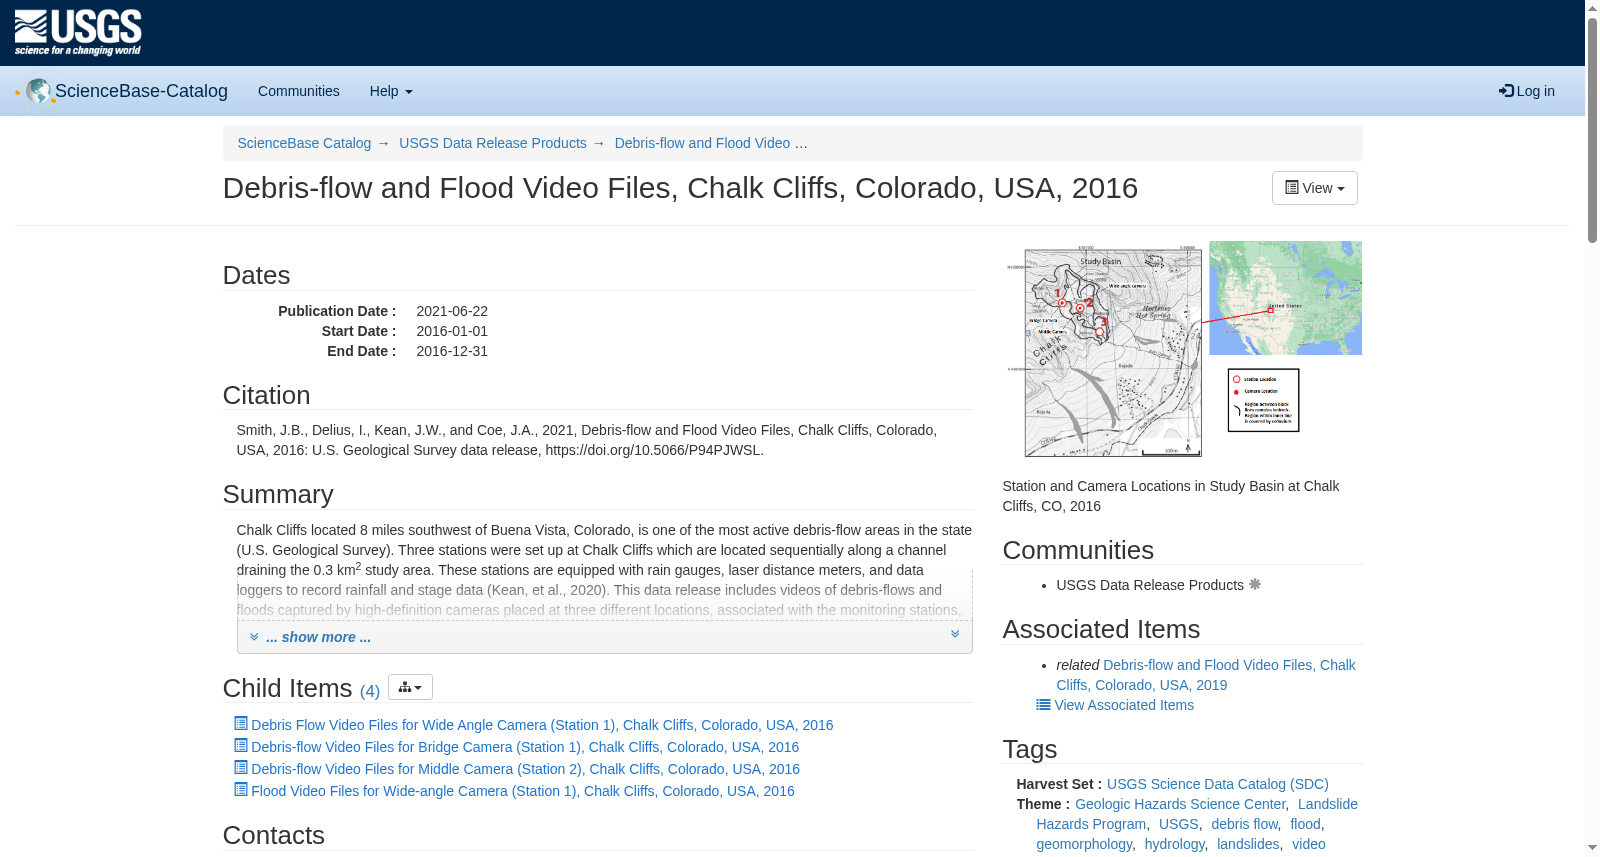Click the geomorphology tag
This screenshot has width=1600, height=857.
pos(1084,844)
